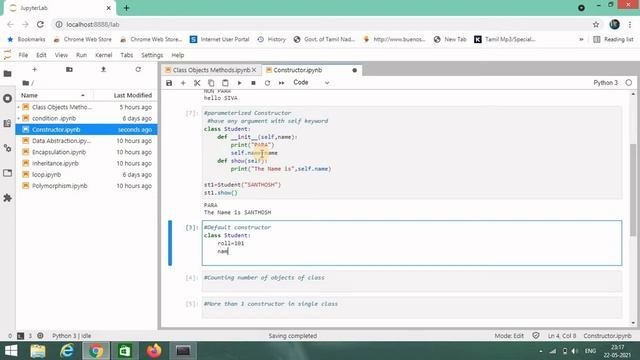Click the kernel status circle indicator

(x=629, y=82)
